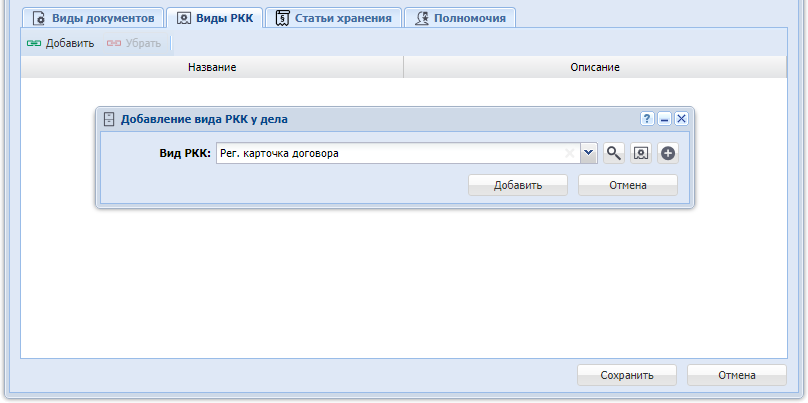Open help via the question mark icon
808x403 pixels.
[x=648, y=119]
